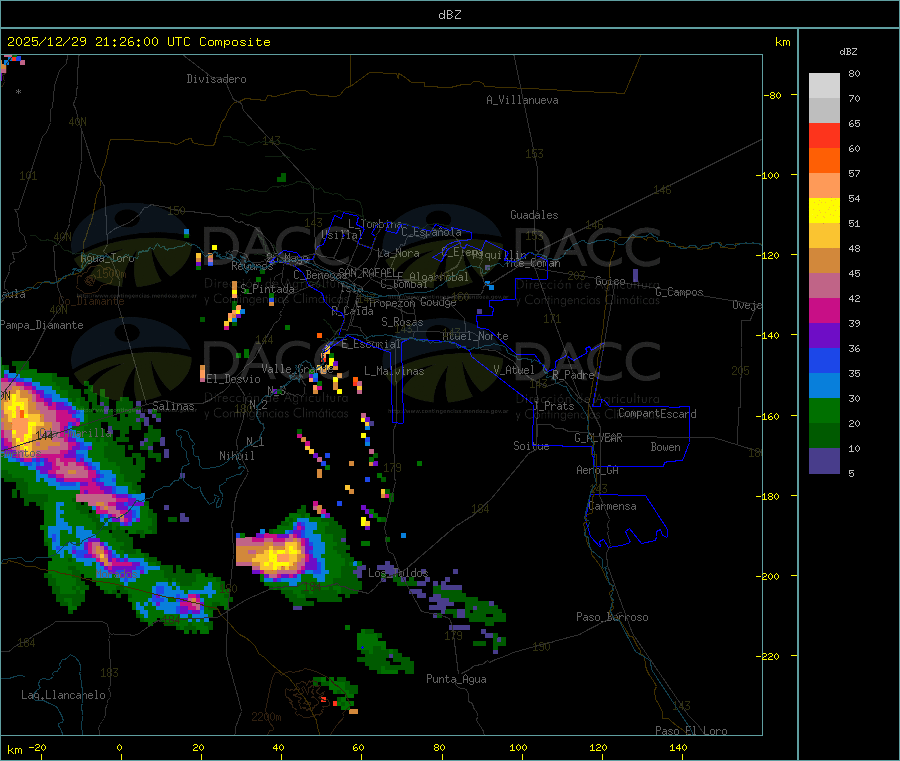Click the dBZ title at top
This screenshot has width=900, height=761.
(449, 15)
